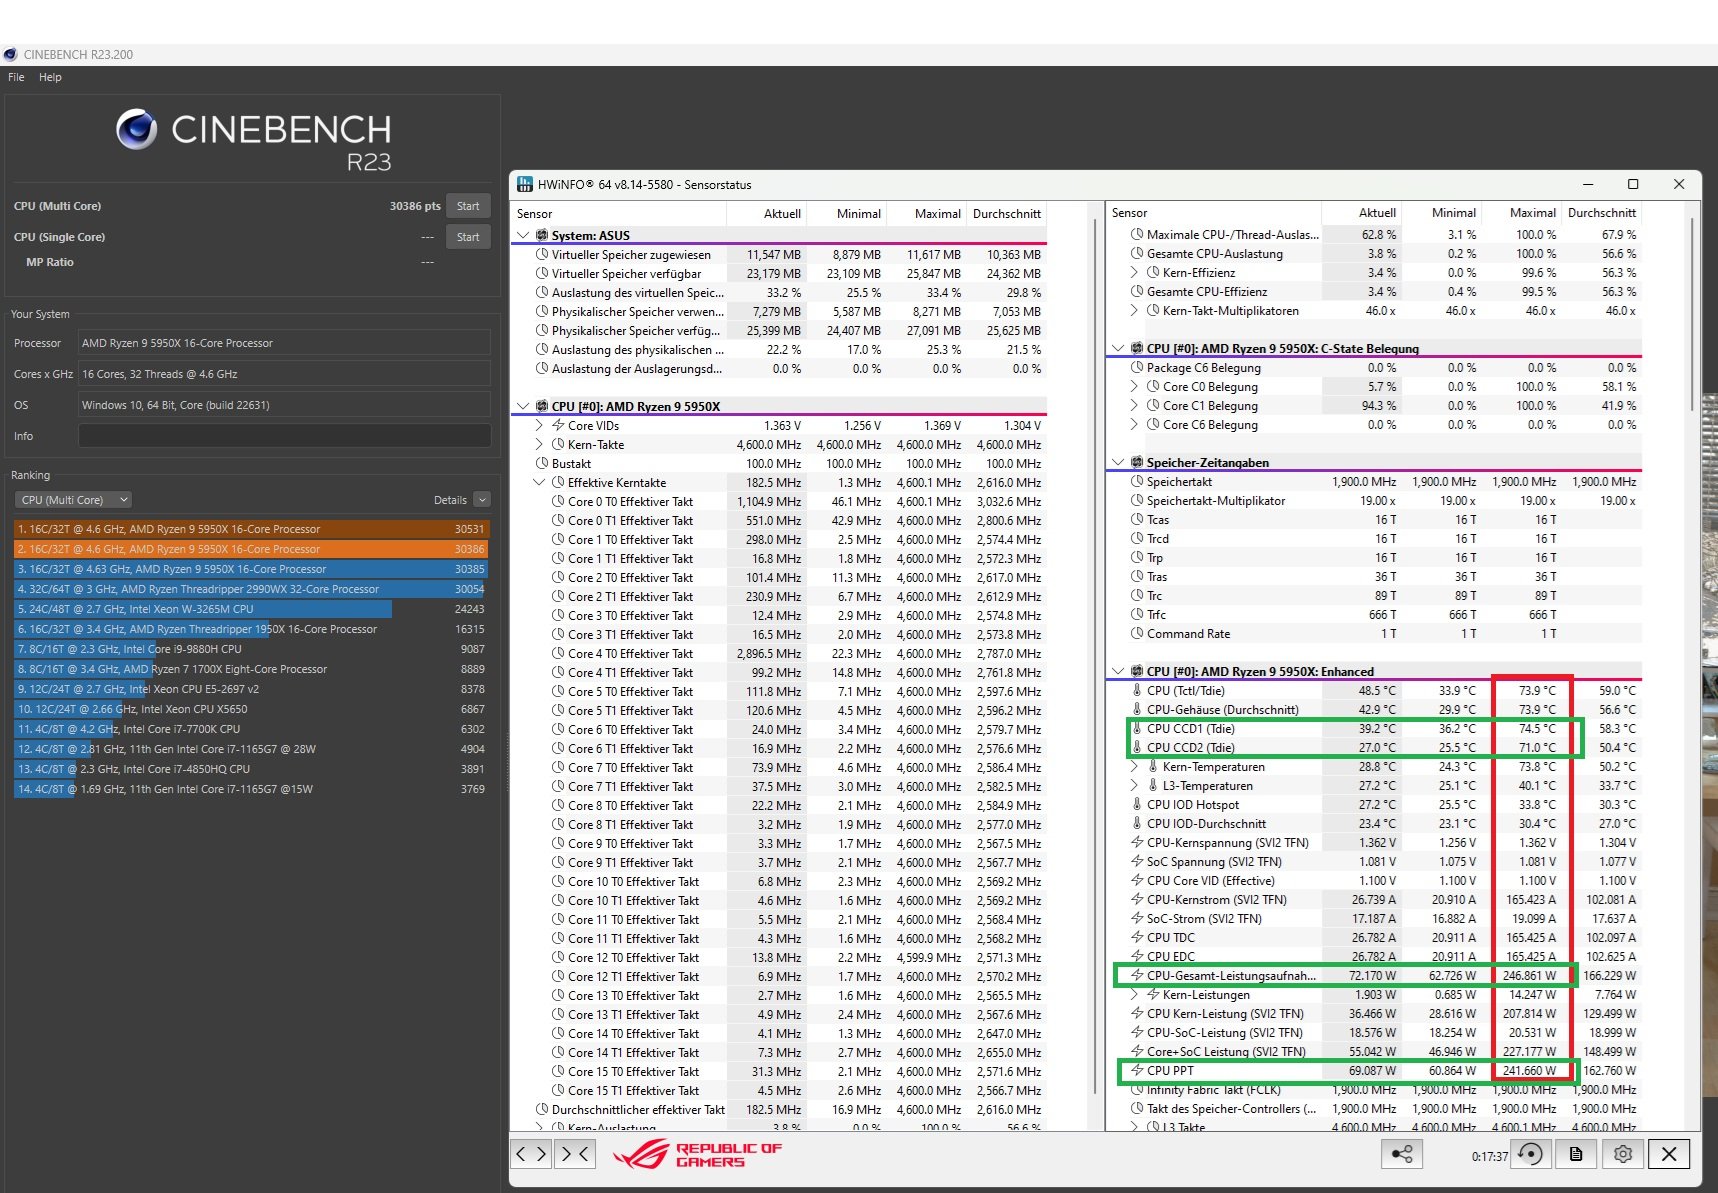Open HWiNFO sensor settings gear
Image resolution: width=1718 pixels, height=1193 pixels.
click(1623, 1154)
